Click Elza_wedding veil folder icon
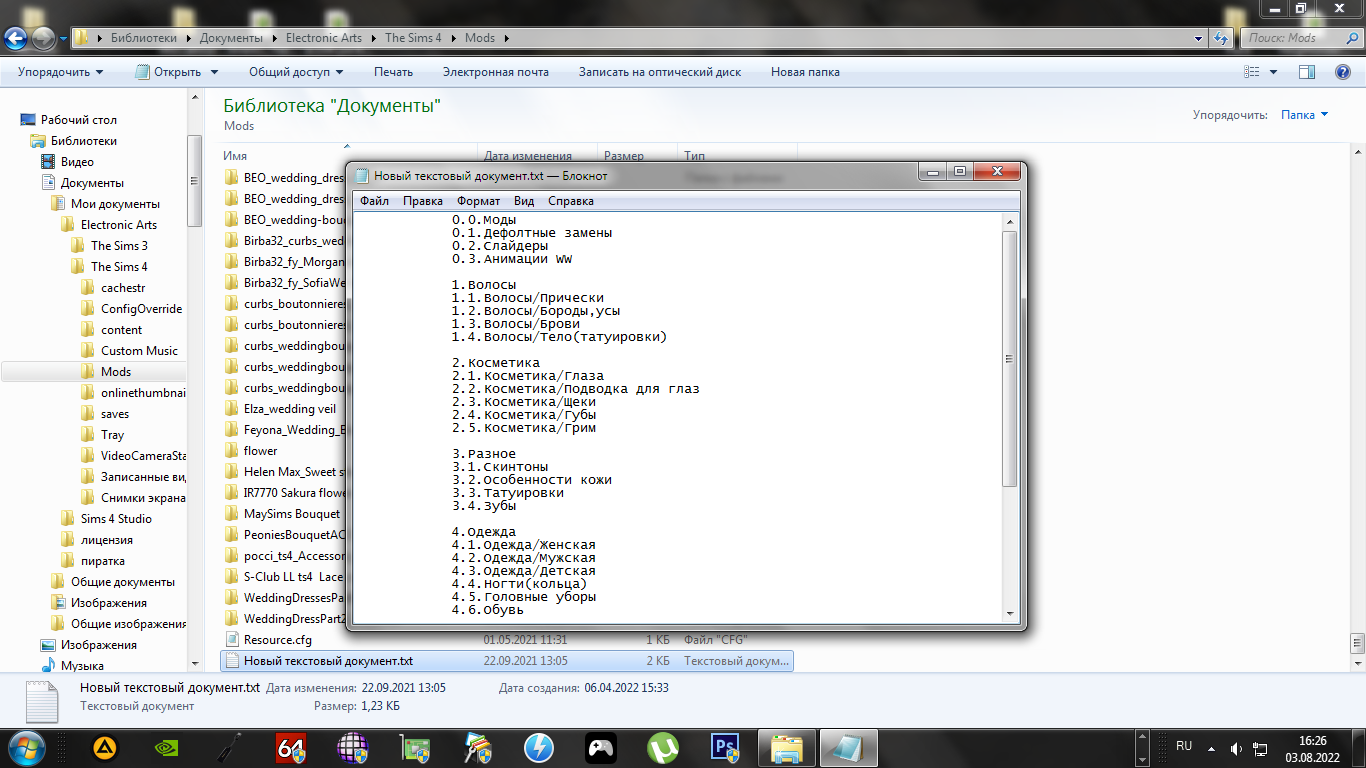Image resolution: width=1366 pixels, height=768 pixels. tap(231, 409)
